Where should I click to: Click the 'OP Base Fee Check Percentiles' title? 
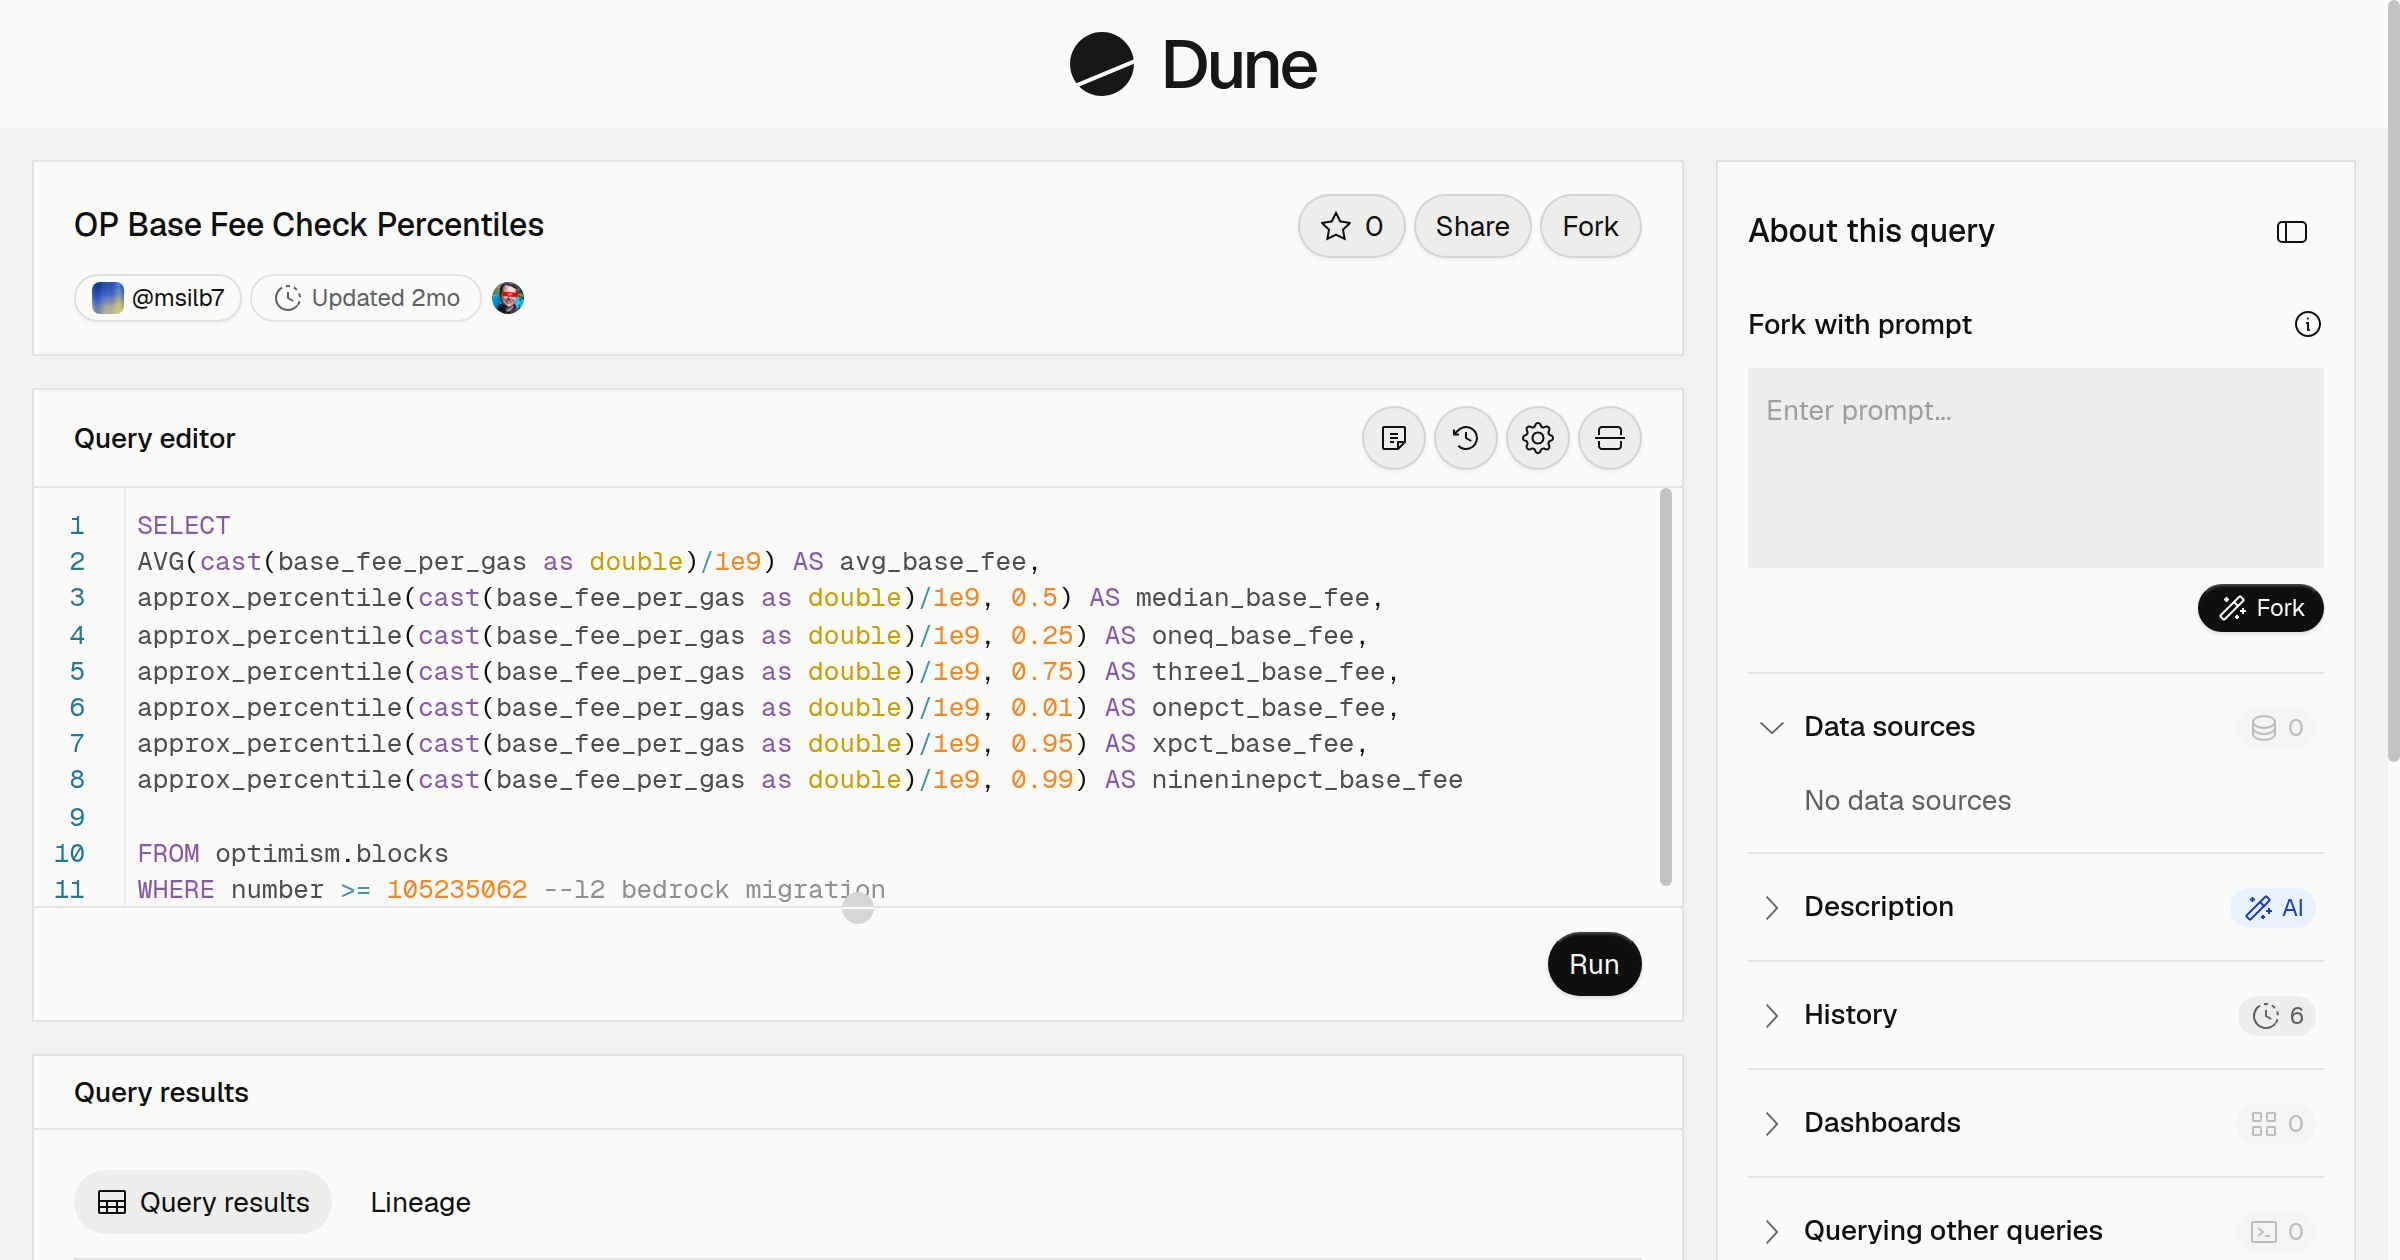click(x=309, y=225)
